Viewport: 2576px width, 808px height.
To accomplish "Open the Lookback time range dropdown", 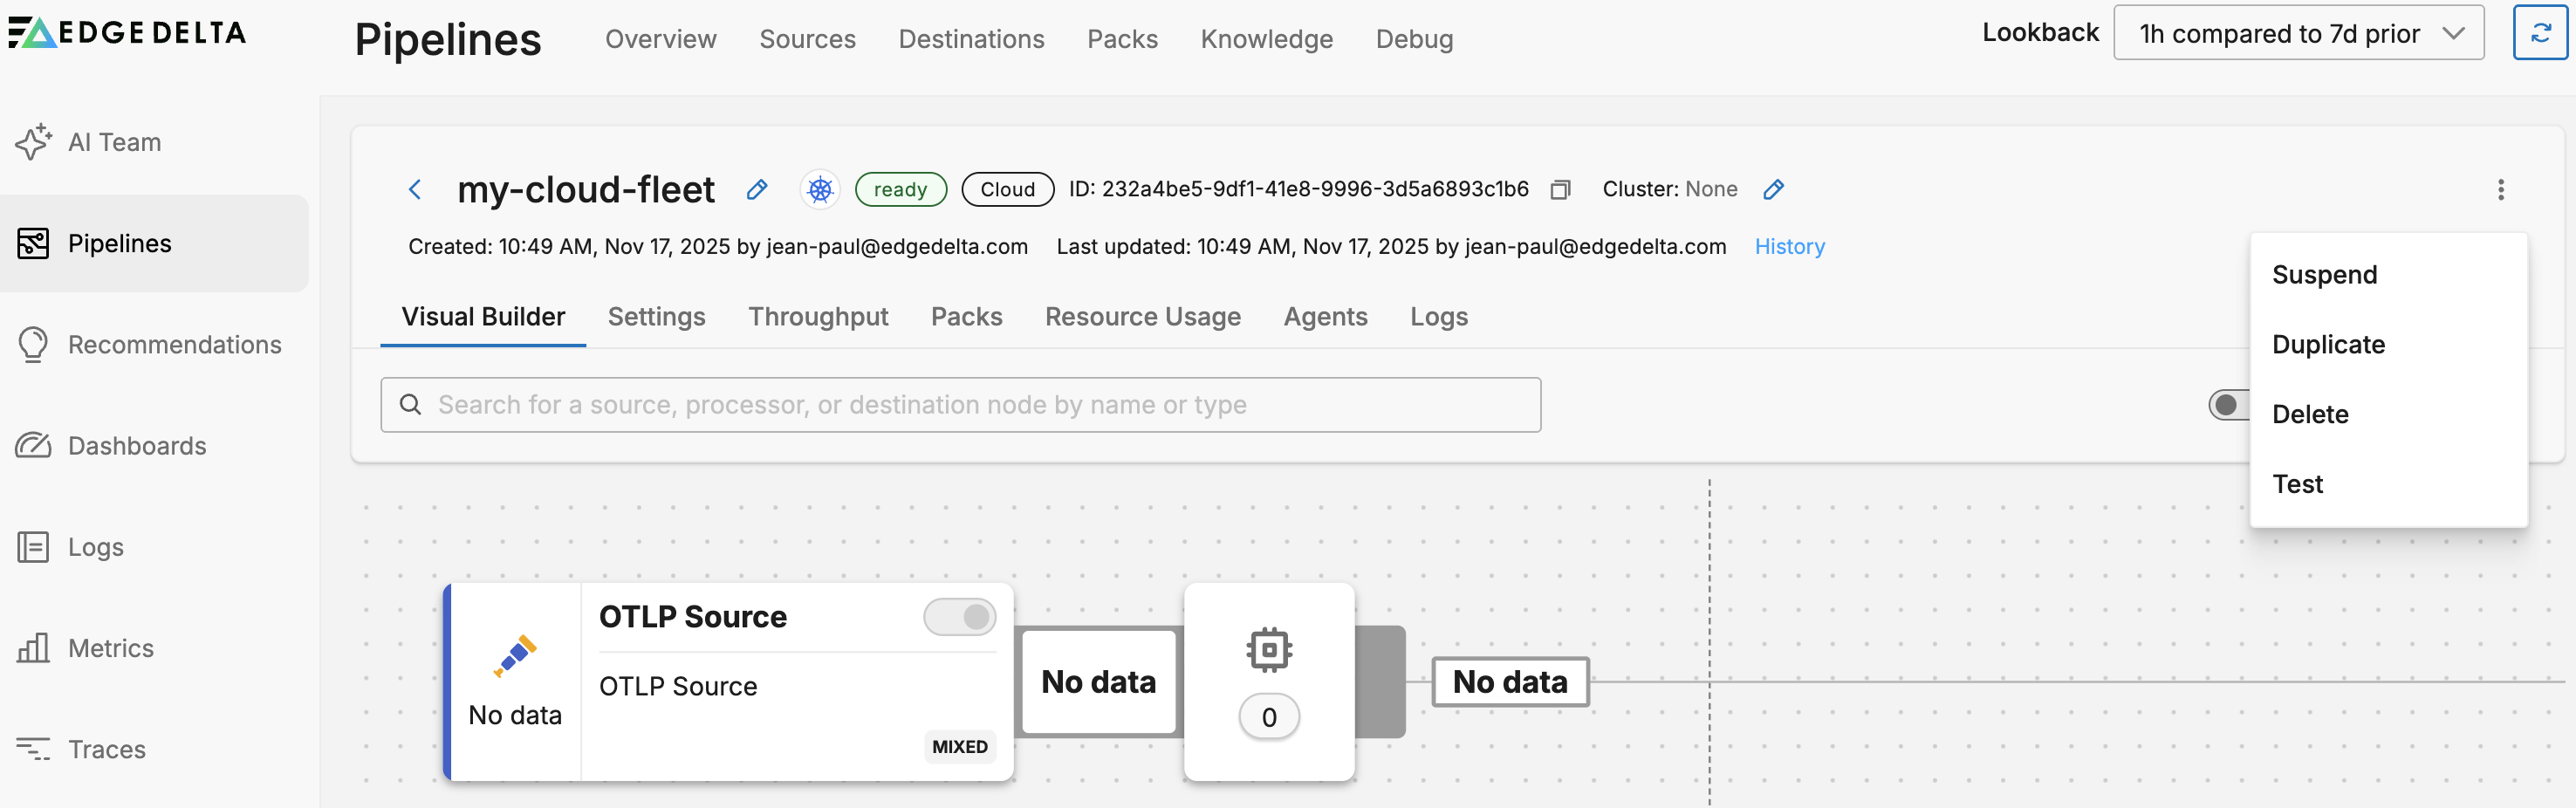I will [x=2297, y=34].
